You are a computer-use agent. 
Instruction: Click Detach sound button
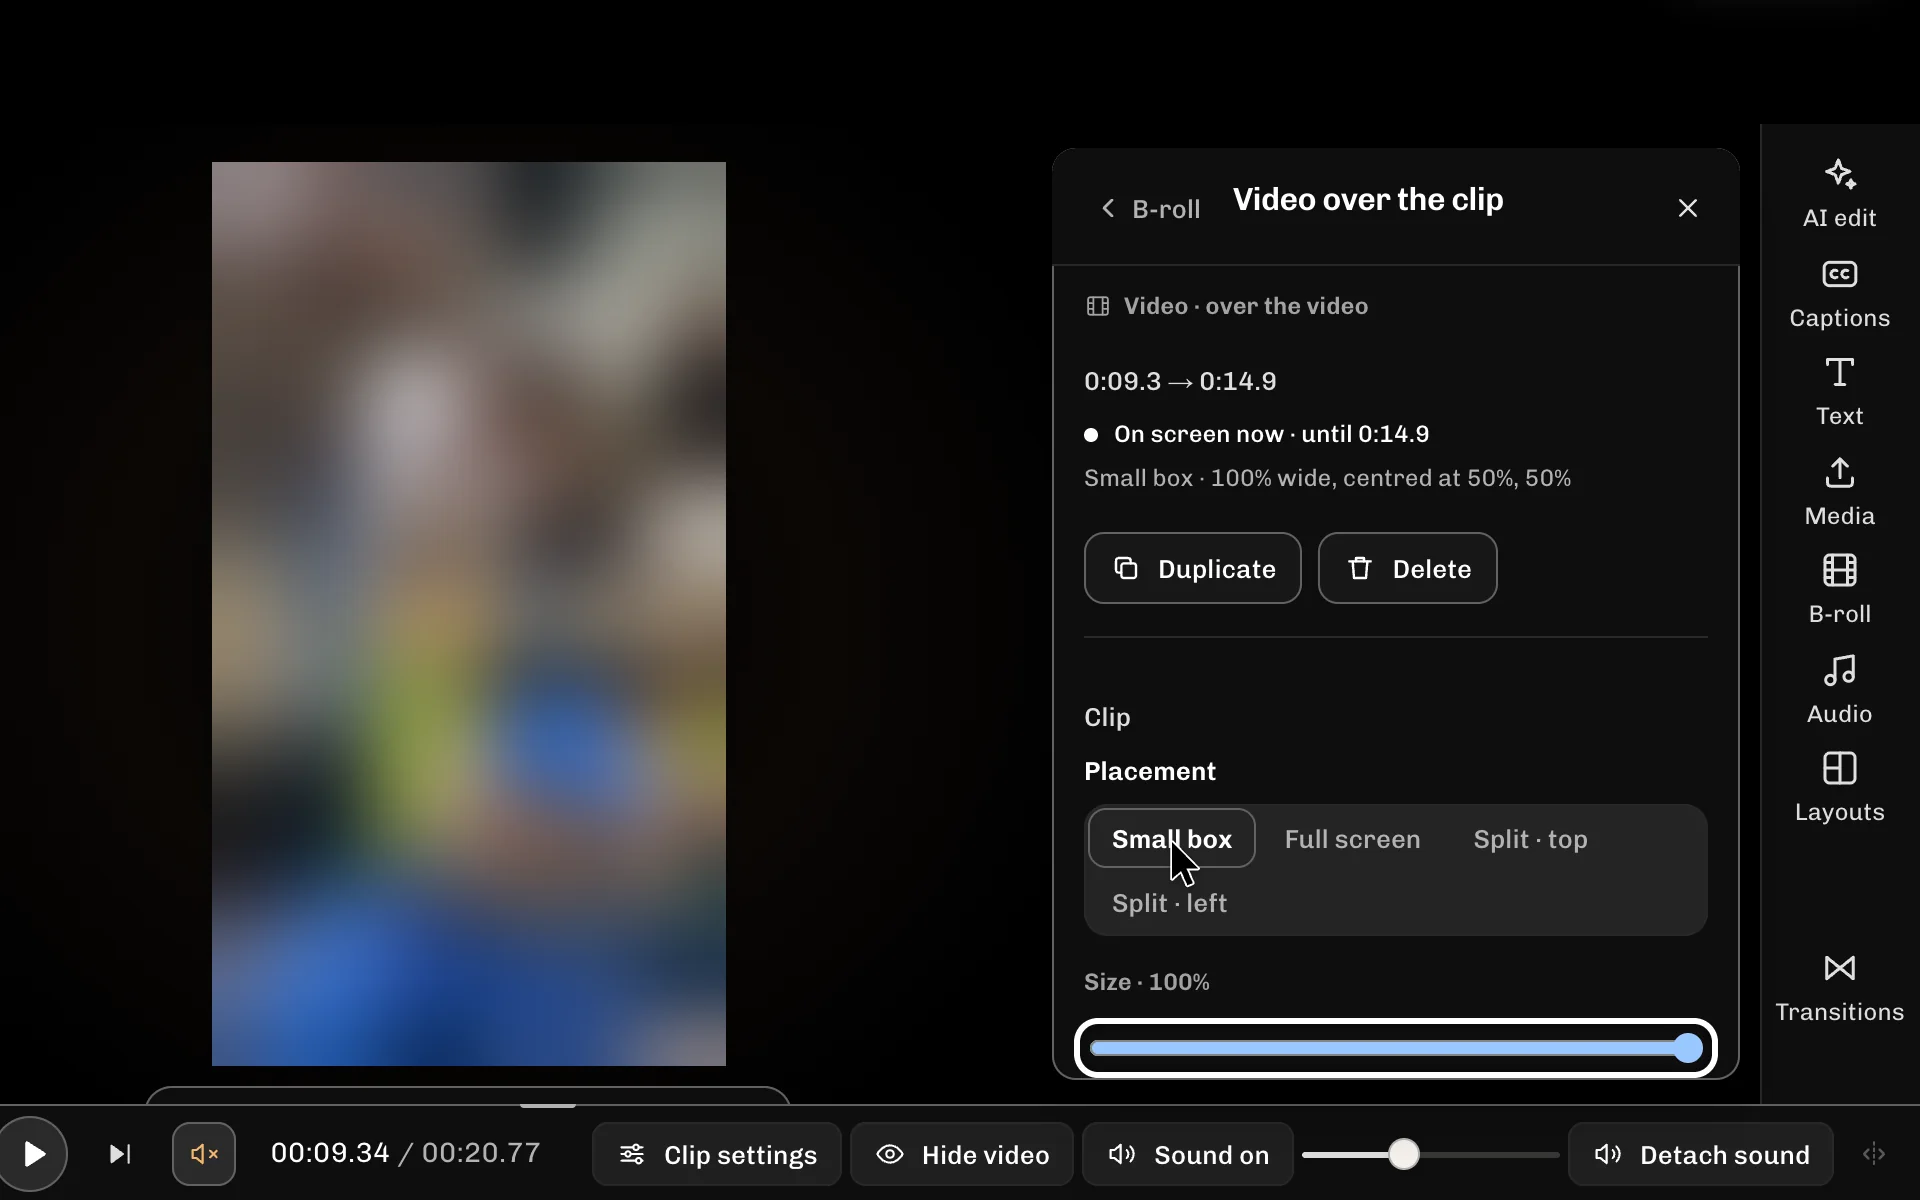point(1701,1154)
